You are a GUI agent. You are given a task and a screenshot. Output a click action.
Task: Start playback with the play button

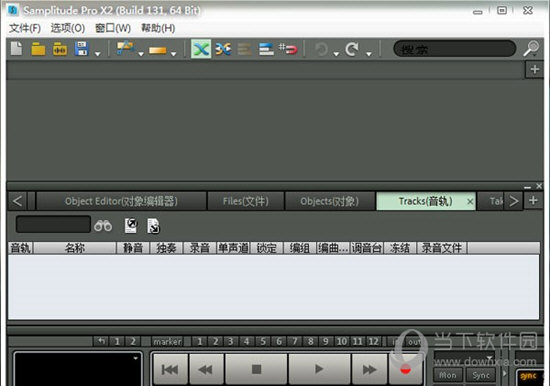point(319,369)
